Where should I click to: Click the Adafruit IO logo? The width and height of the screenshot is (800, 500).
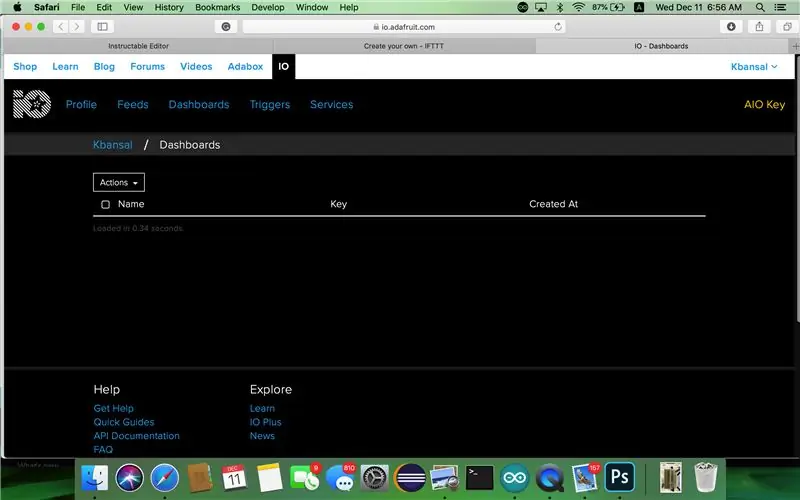32,104
